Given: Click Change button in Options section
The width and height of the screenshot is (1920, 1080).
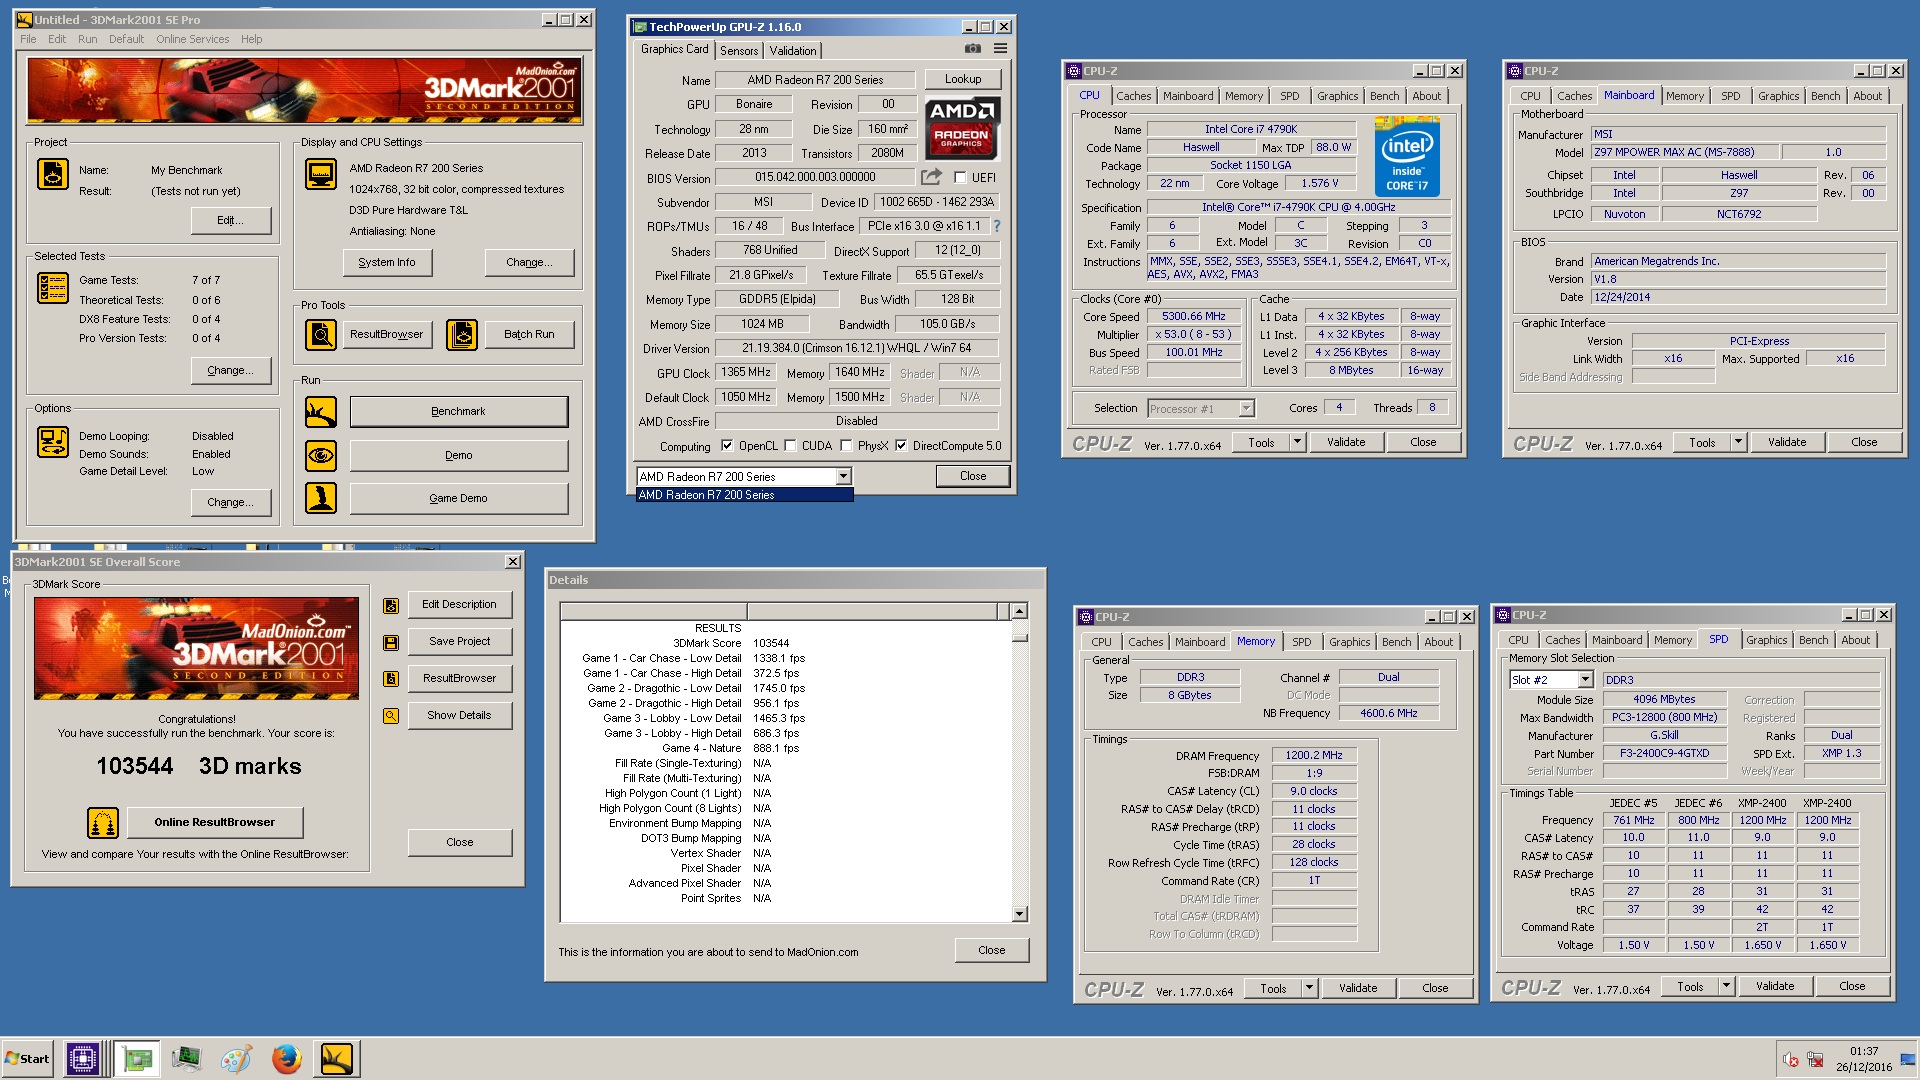Looking at the screenshot, I should 230,502.
